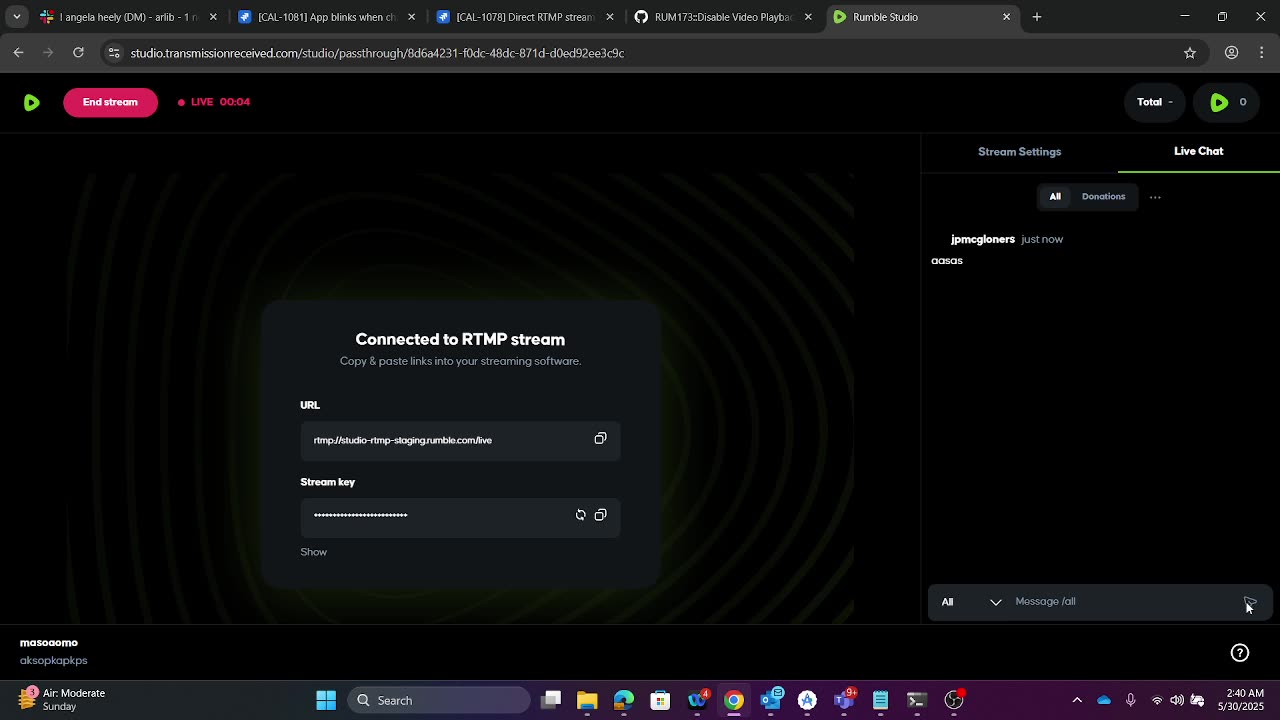Click the address bar URL

pos(377,53)
